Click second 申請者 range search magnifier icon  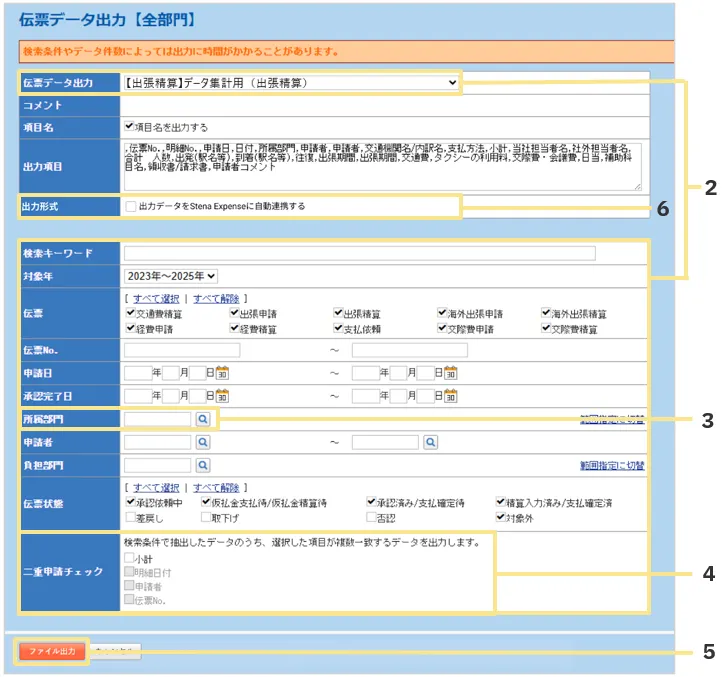(x=431, y=441)
